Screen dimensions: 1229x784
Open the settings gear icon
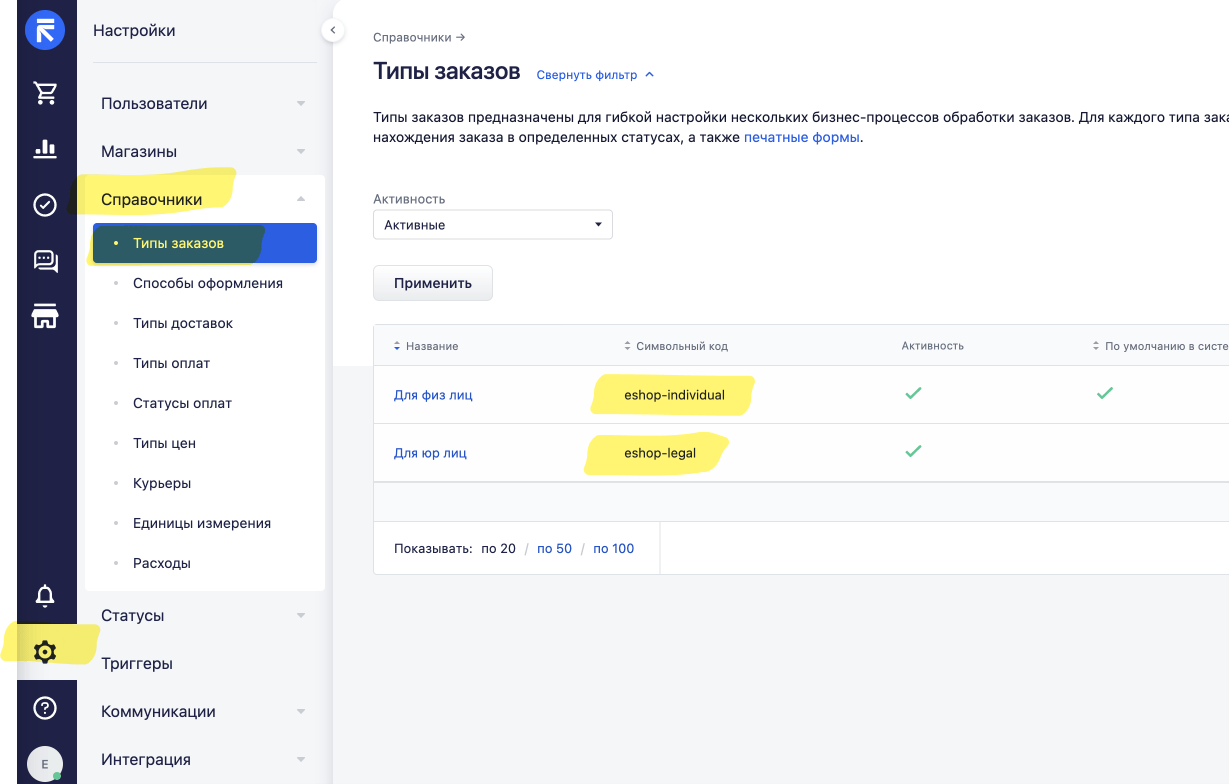(45, 652)
